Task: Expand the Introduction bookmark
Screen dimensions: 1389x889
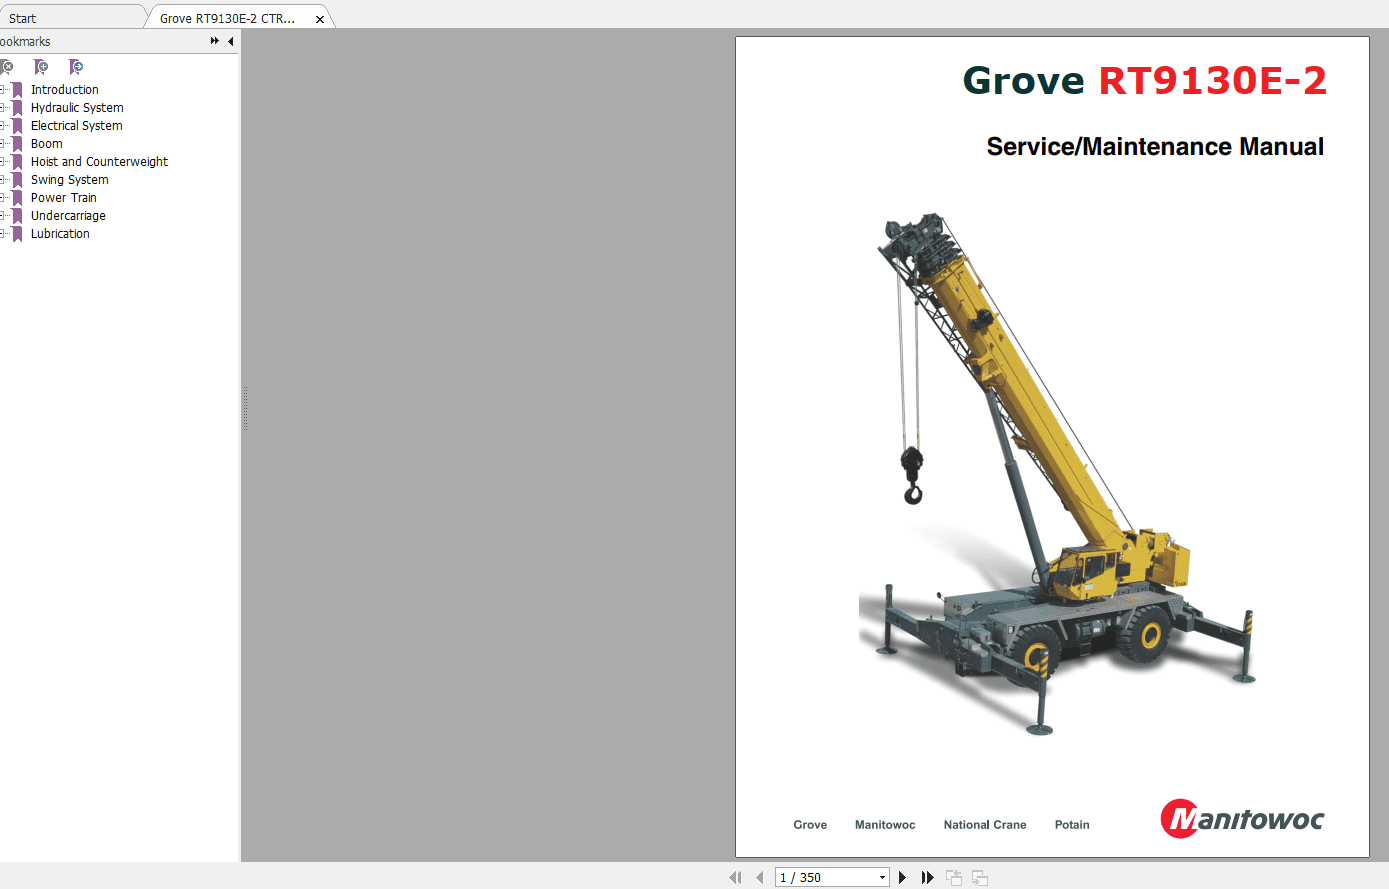Action: [4, 89]
